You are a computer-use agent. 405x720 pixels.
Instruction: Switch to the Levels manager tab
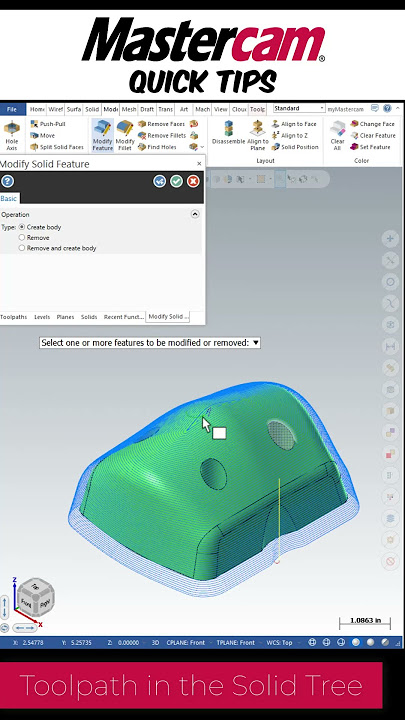coord(42,317)
